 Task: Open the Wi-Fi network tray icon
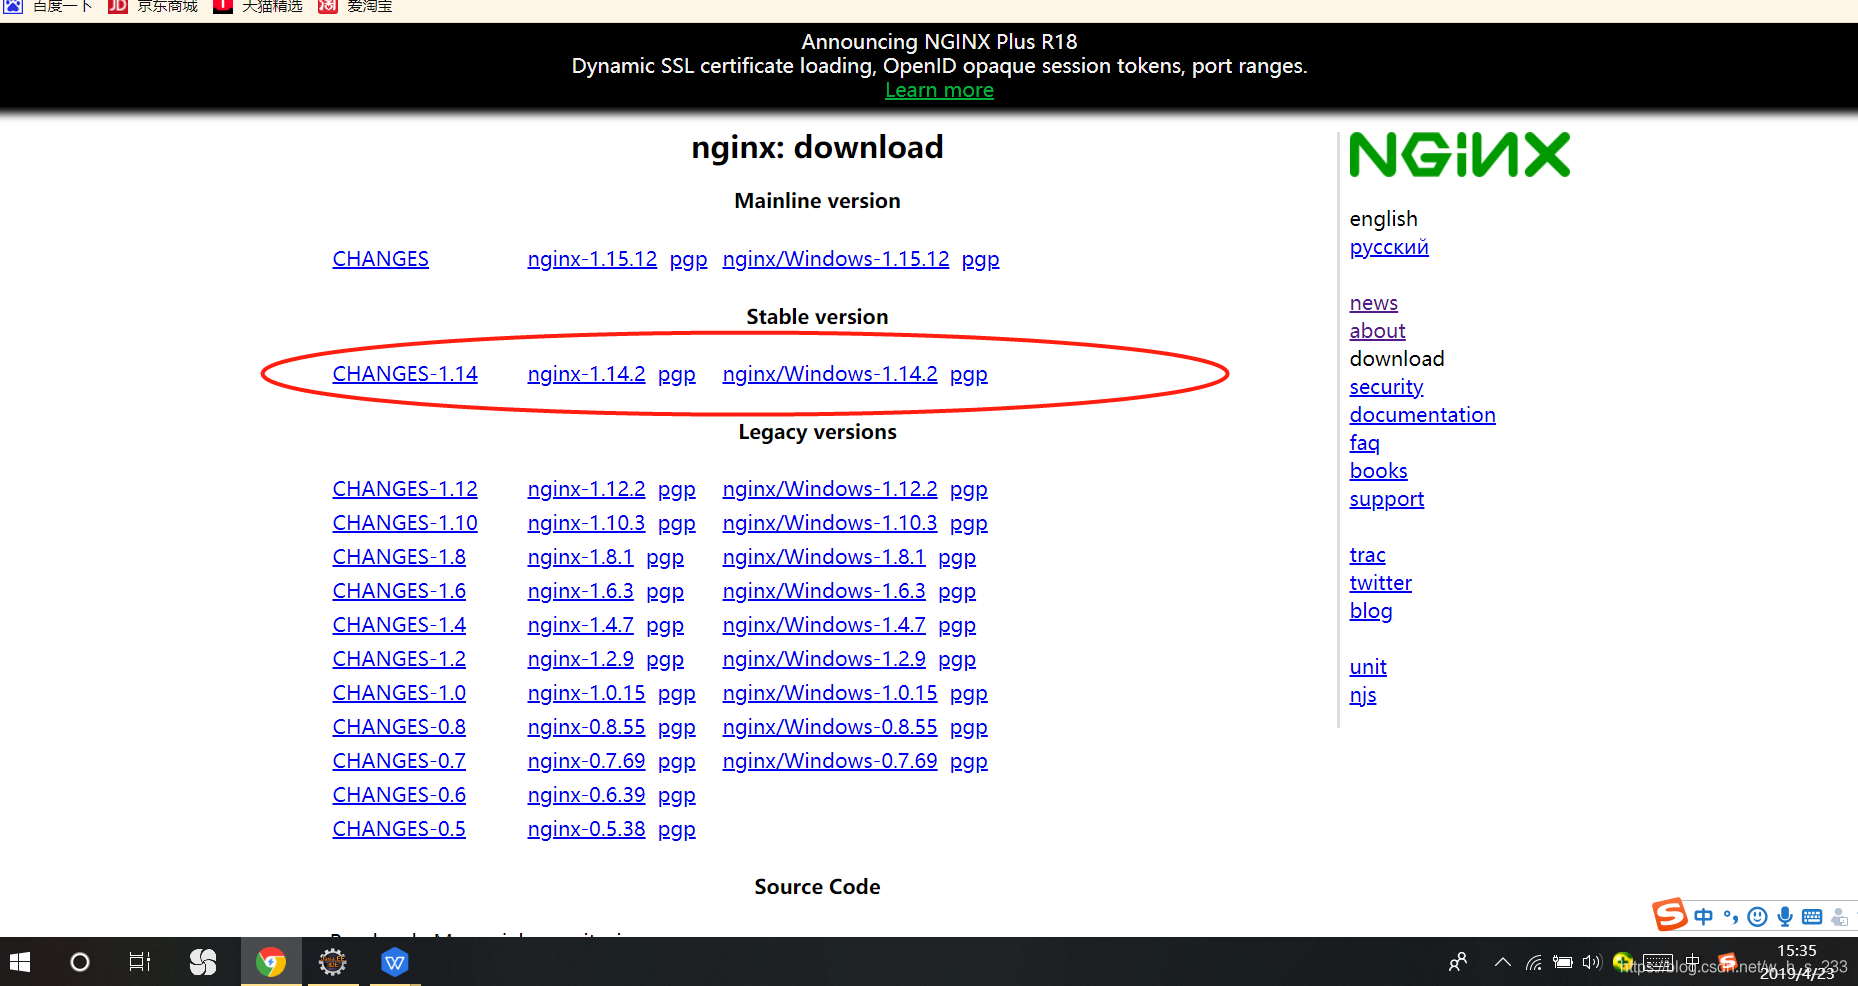click(1533, 963)
